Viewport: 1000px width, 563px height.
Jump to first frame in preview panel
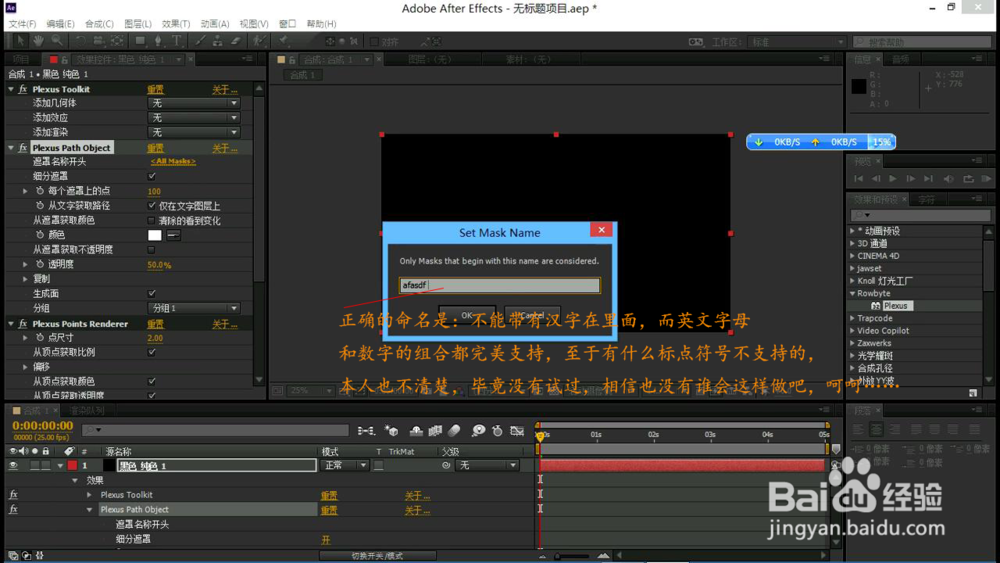click(858, 179)
